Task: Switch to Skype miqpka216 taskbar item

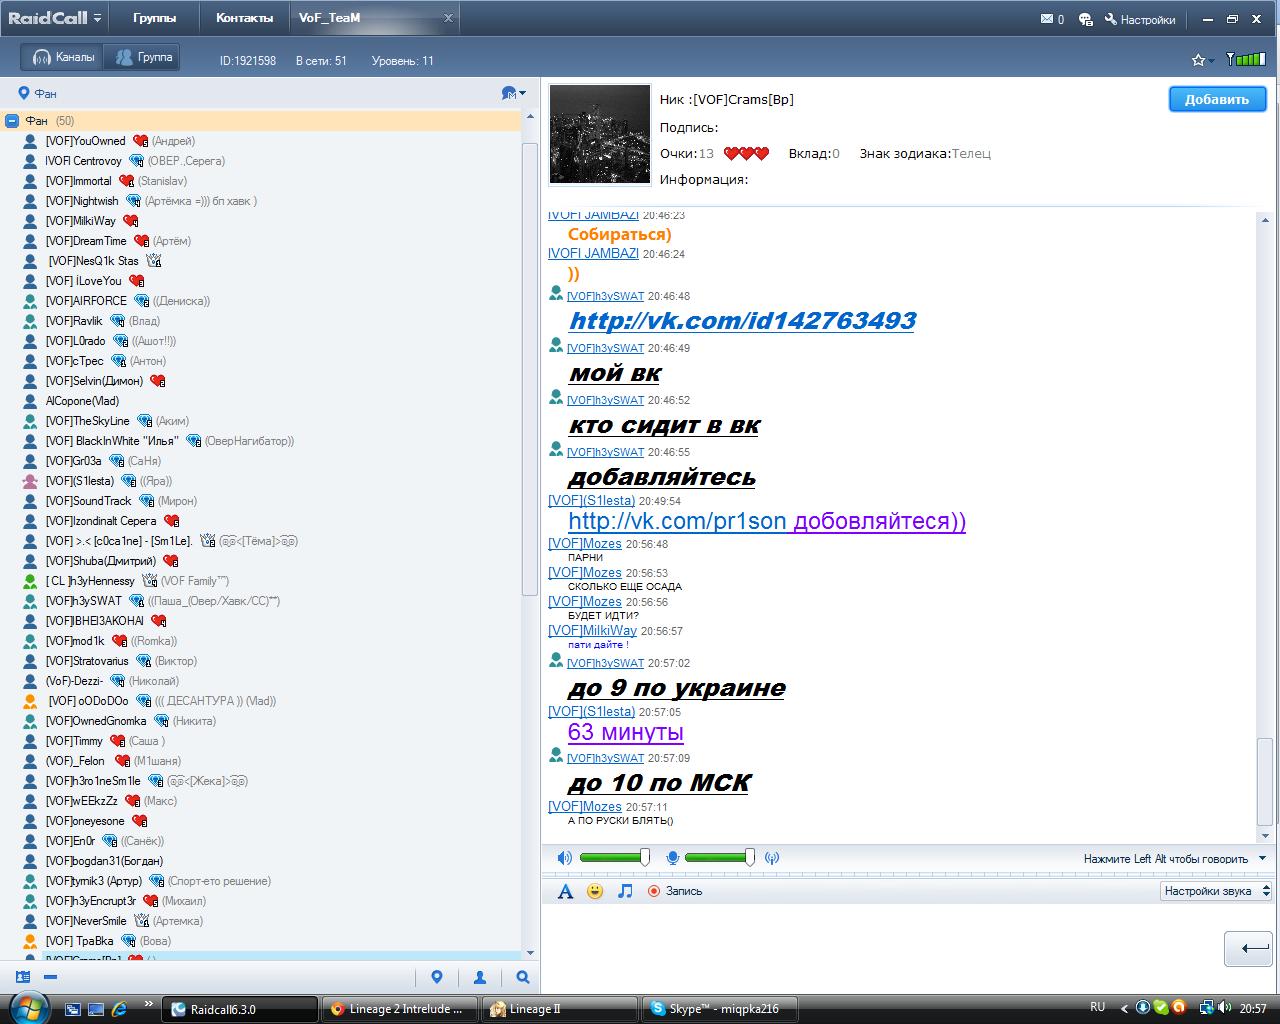Action: click(718, 1009)
